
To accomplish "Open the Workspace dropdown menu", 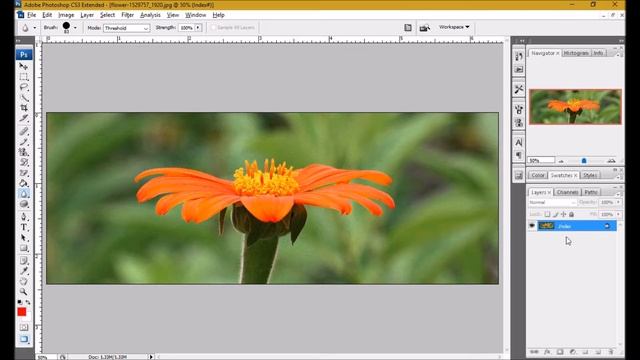I will click(454, 27).
